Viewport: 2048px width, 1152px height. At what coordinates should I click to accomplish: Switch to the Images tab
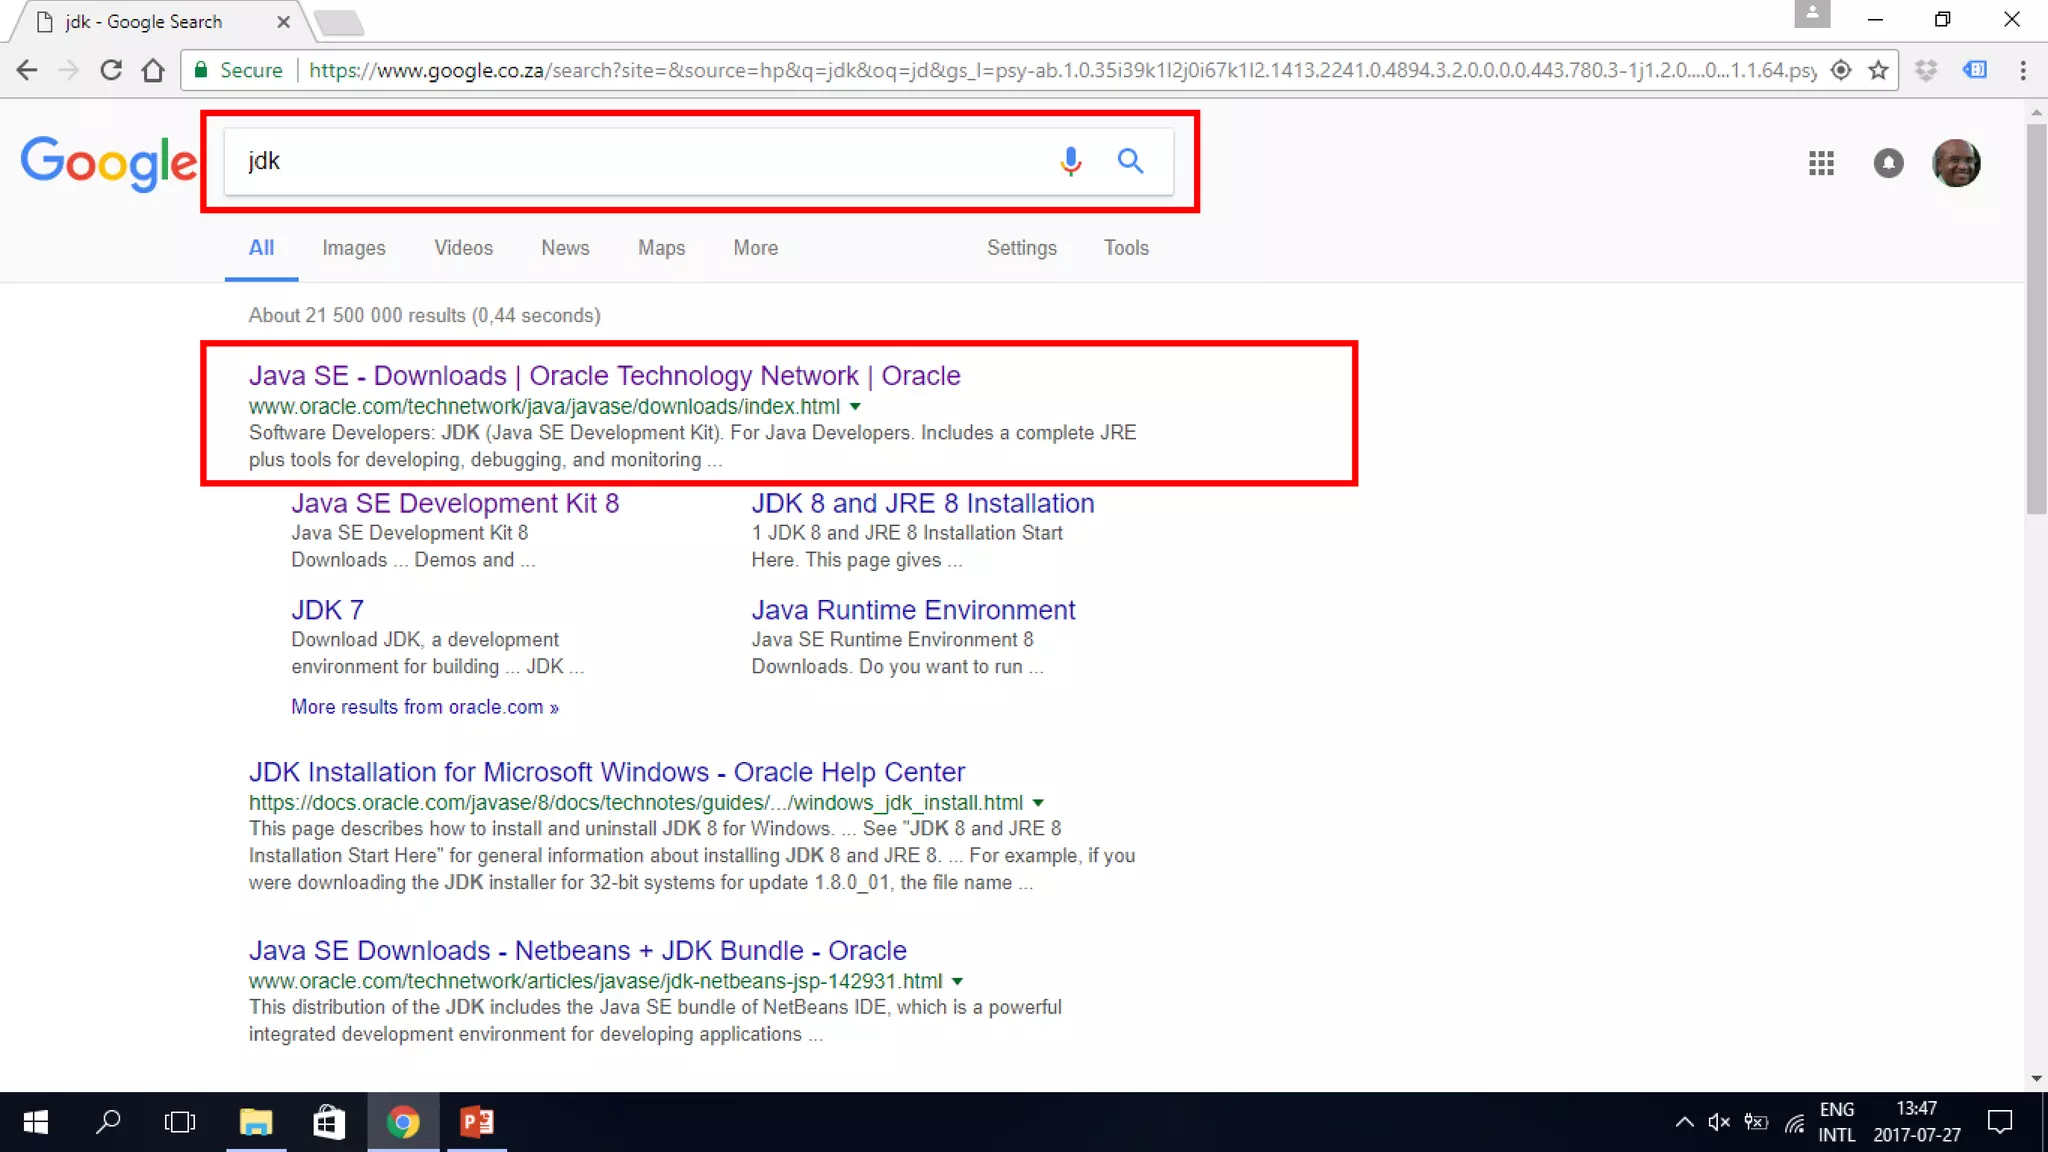(353, 248)
